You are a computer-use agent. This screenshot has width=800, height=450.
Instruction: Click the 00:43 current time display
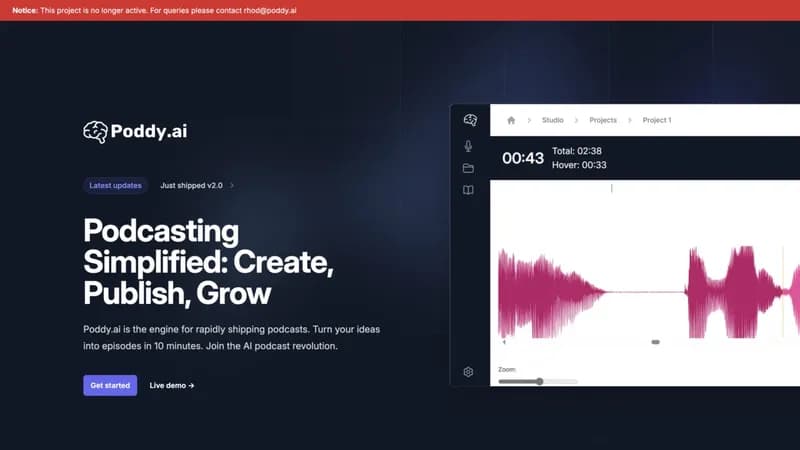[x=523, y=158]
